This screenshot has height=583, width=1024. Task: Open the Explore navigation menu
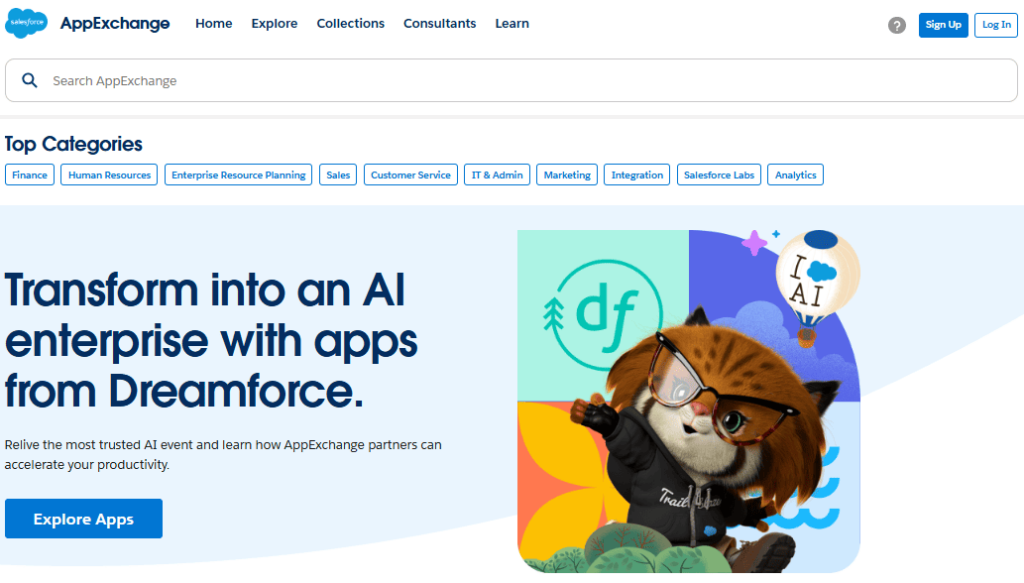tap(274, 24)
